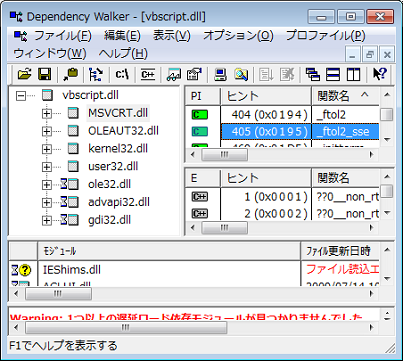Expand the MSVCRT.dll tree node
The image size is (403, 361).
(x=47, y=114)
